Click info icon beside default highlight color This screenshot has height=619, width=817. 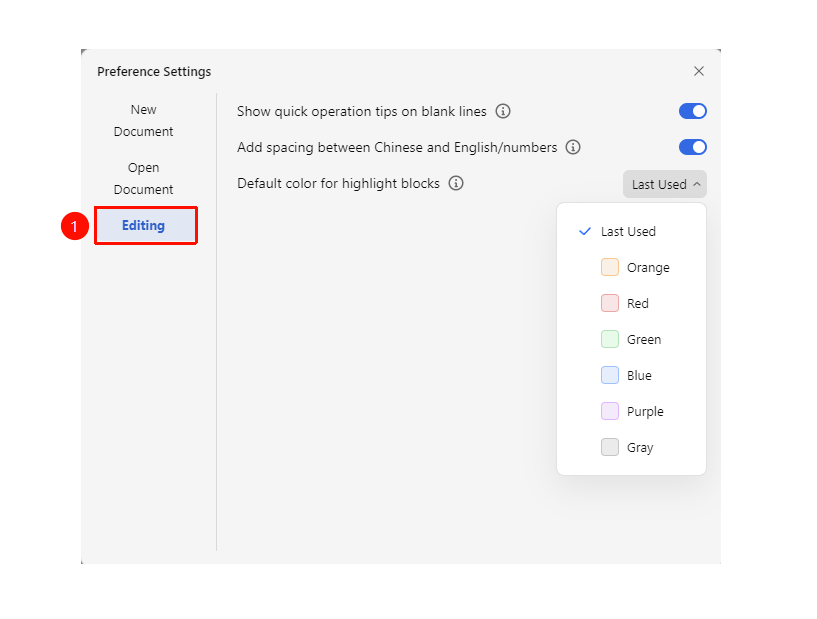coord(456,183)
